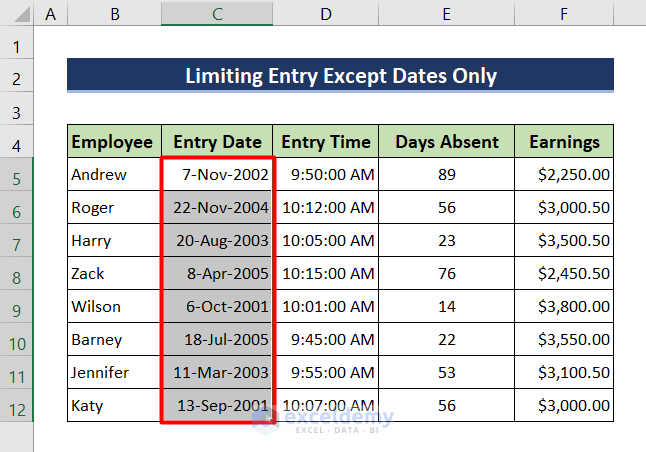646x452 pixels.
Task: Click the Entry Date header cell
Action: 217,142
